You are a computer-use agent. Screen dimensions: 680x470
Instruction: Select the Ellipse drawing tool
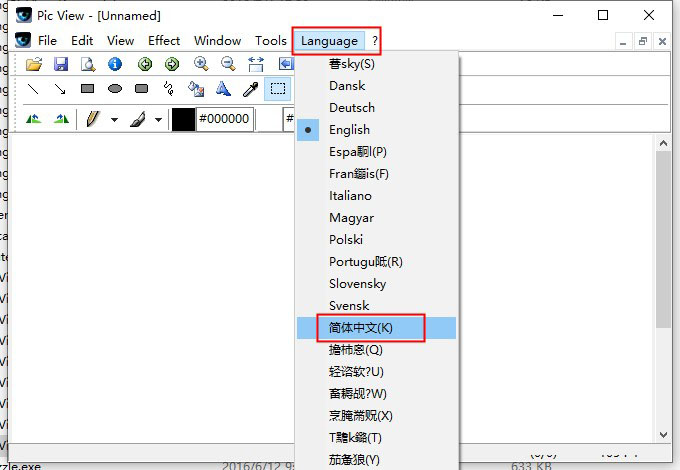click(x=115, y=89)
